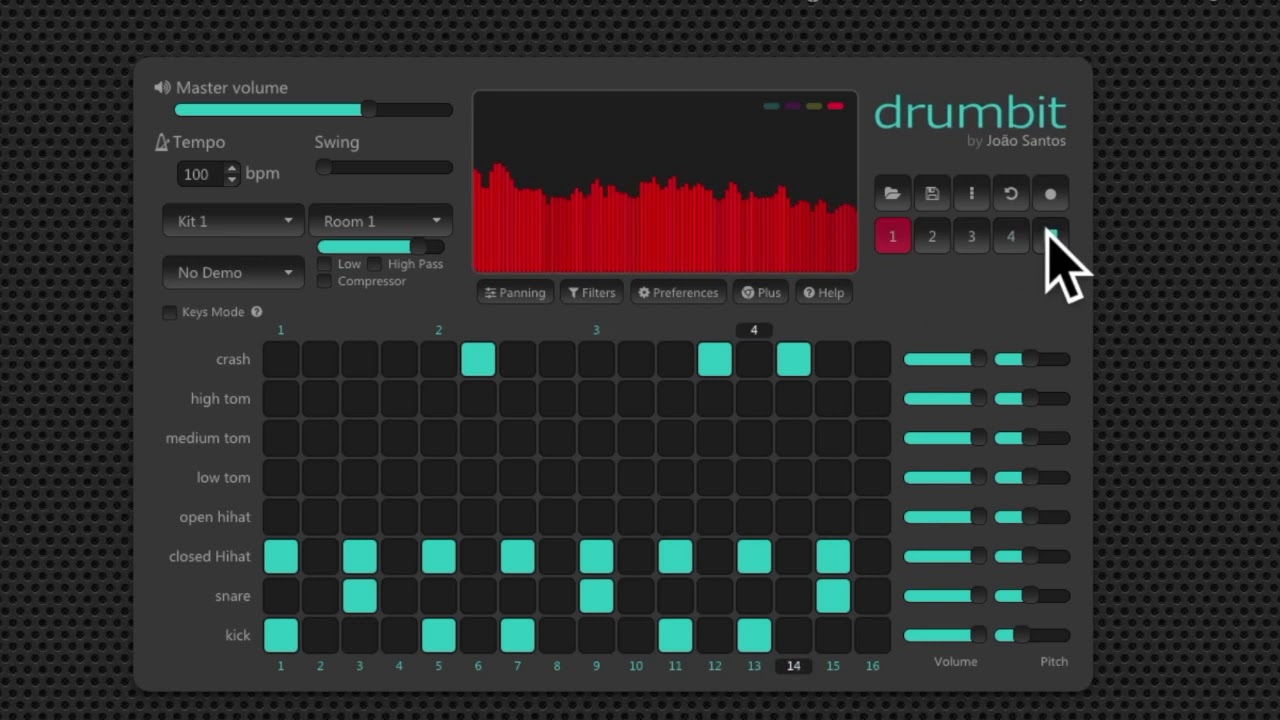This screenshot has width=1280, height=720.
Task: Adjust the closed Hihat pitch slider
Action: pyautogui.click(x=1032, y=556)
